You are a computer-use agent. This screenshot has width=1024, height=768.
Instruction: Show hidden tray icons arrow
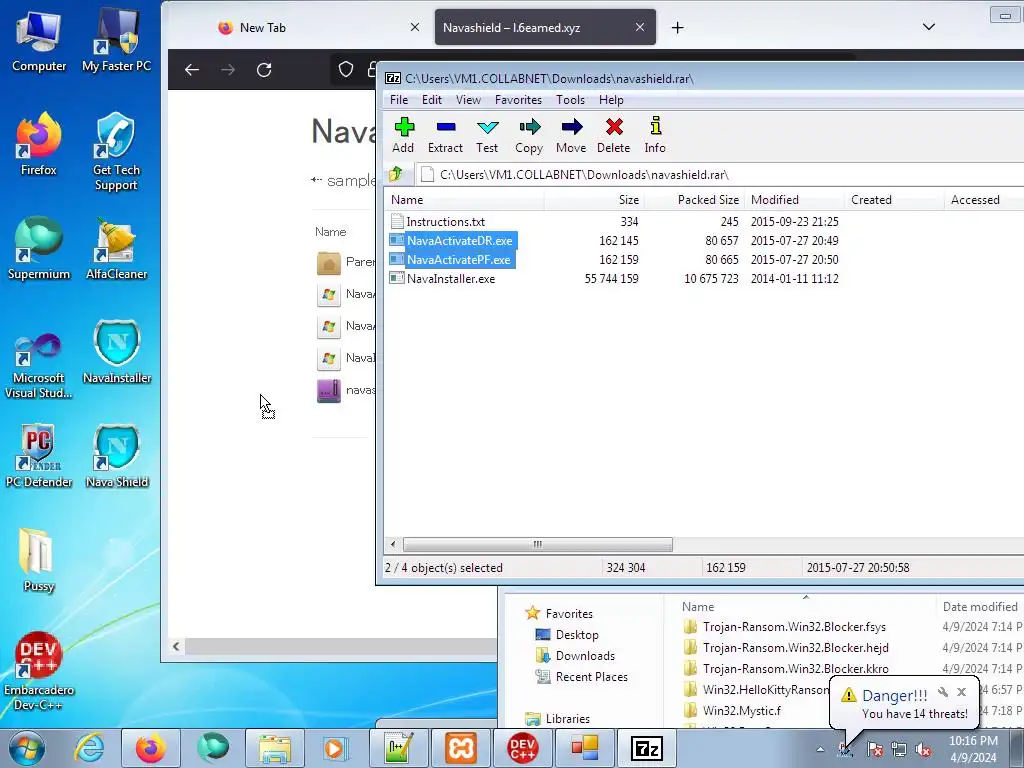click(x=820, y=749)
